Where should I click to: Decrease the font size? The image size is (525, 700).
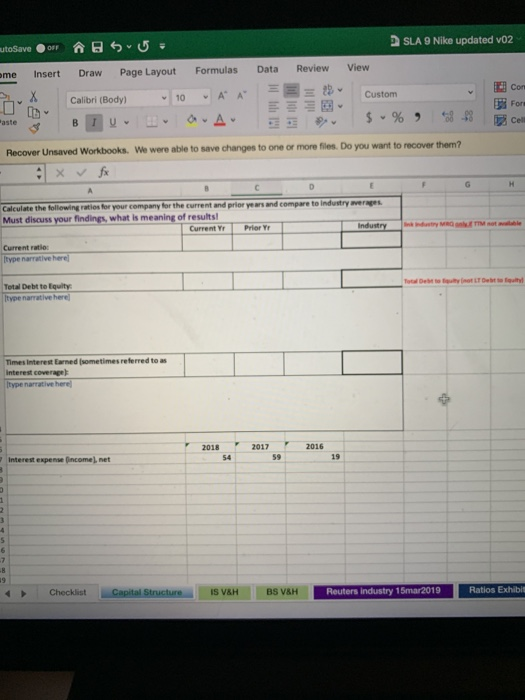(x=242, y=96)
